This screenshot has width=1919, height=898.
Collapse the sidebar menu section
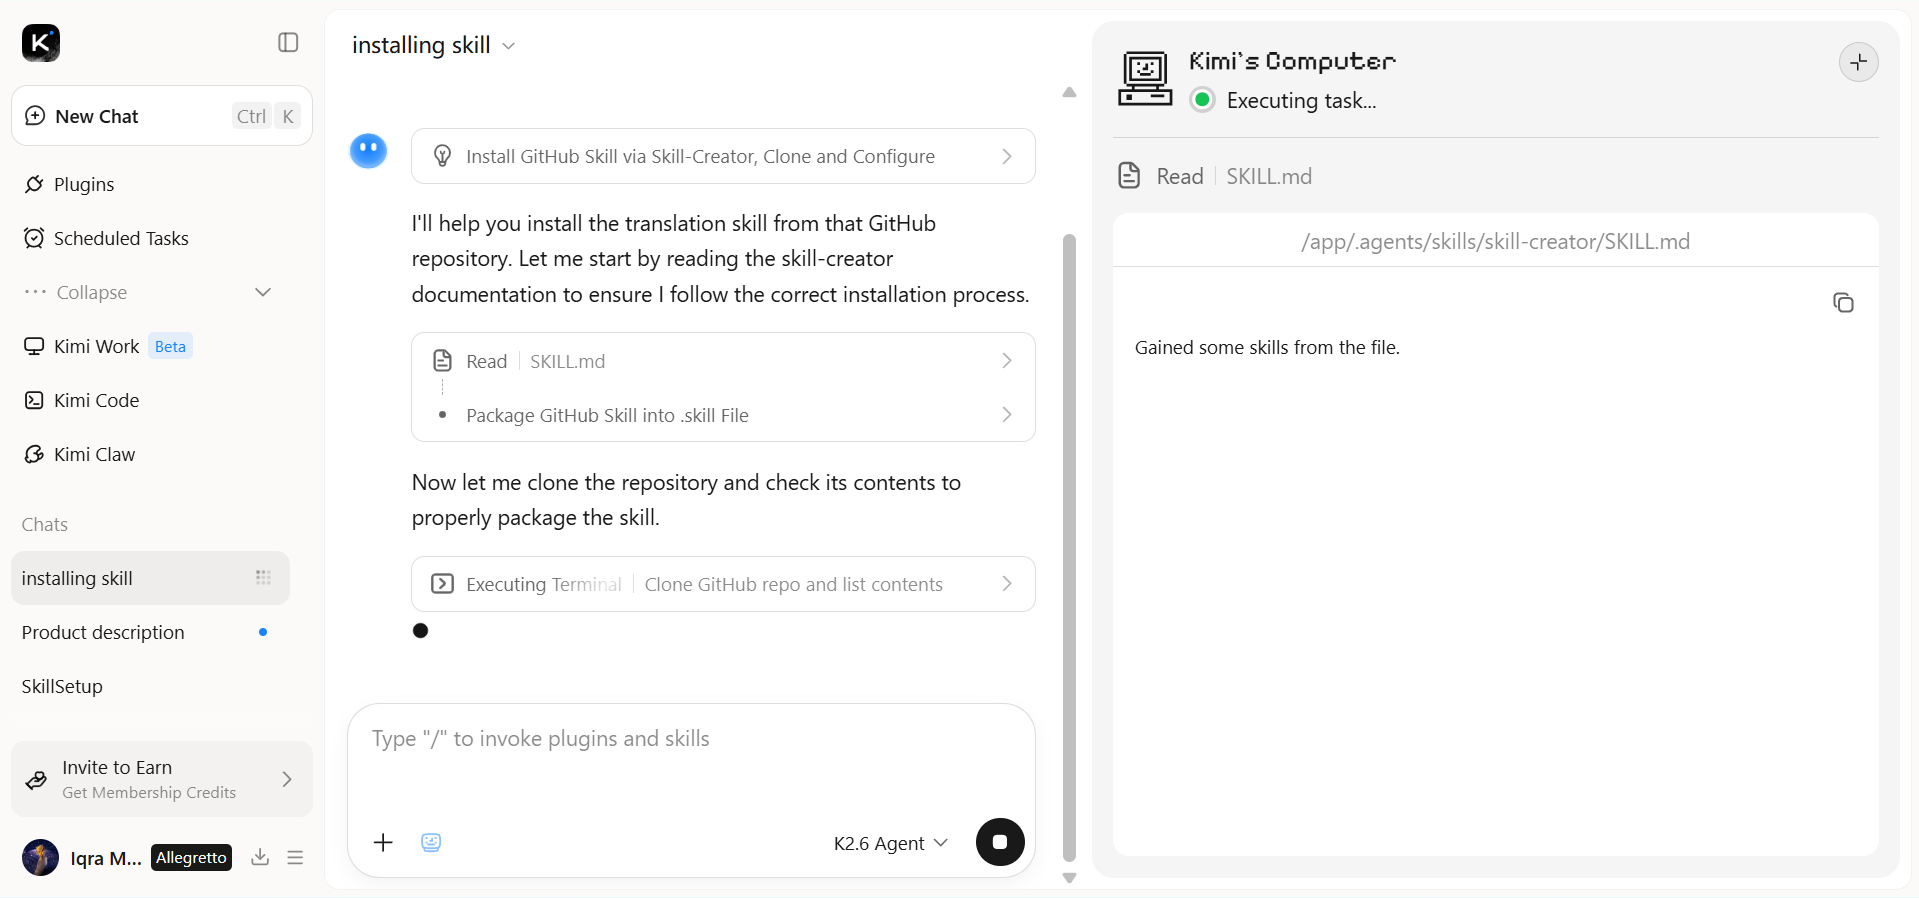coord(148,292)
